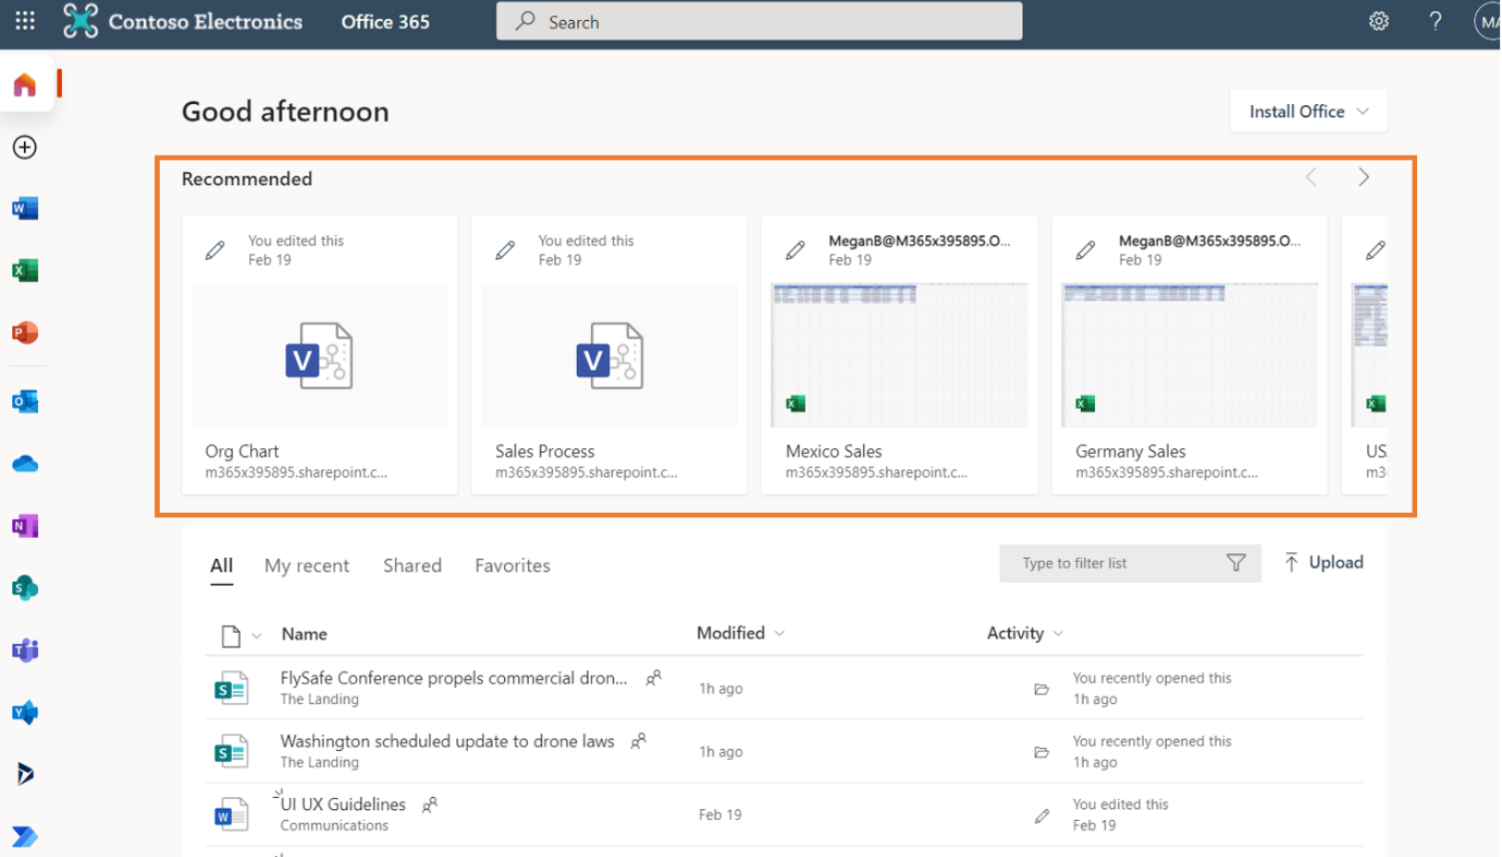Switch to the Shared tab
This screenshot has width=1502, height=857.
[412, 566]
